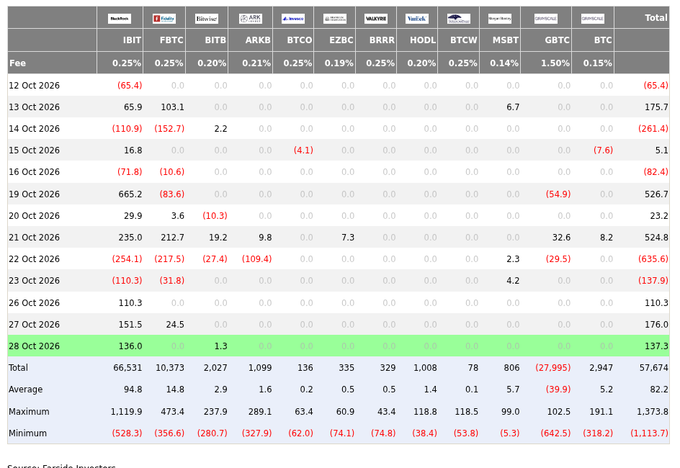Click the Invesco logo above BTCO
This screenshot has height=468, width=680.
point(293,19)
